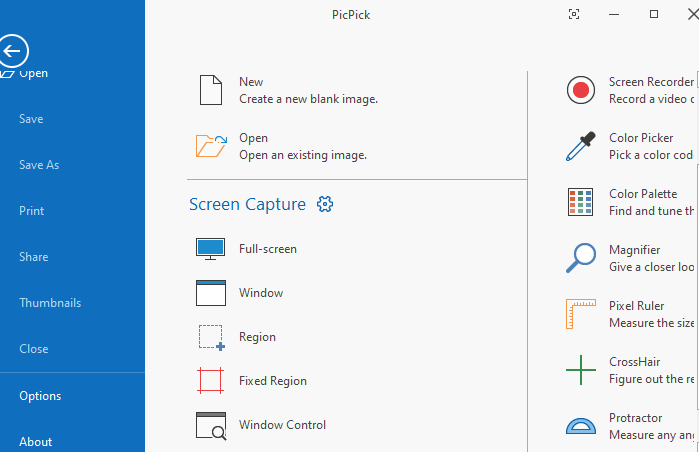Select Save As in the sidebar
699x452 pixels.
(x=39, y=165)
